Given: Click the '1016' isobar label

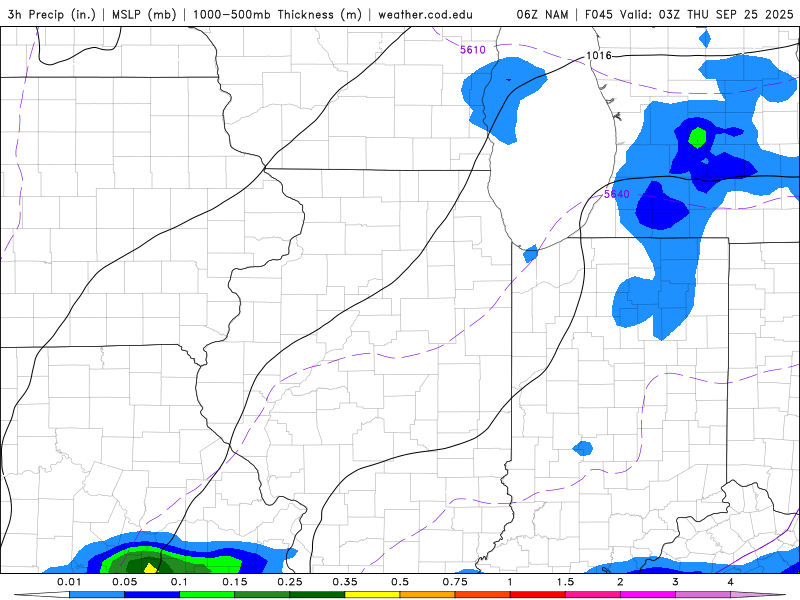Looking at the screenshot, I should tap(598, 55).
